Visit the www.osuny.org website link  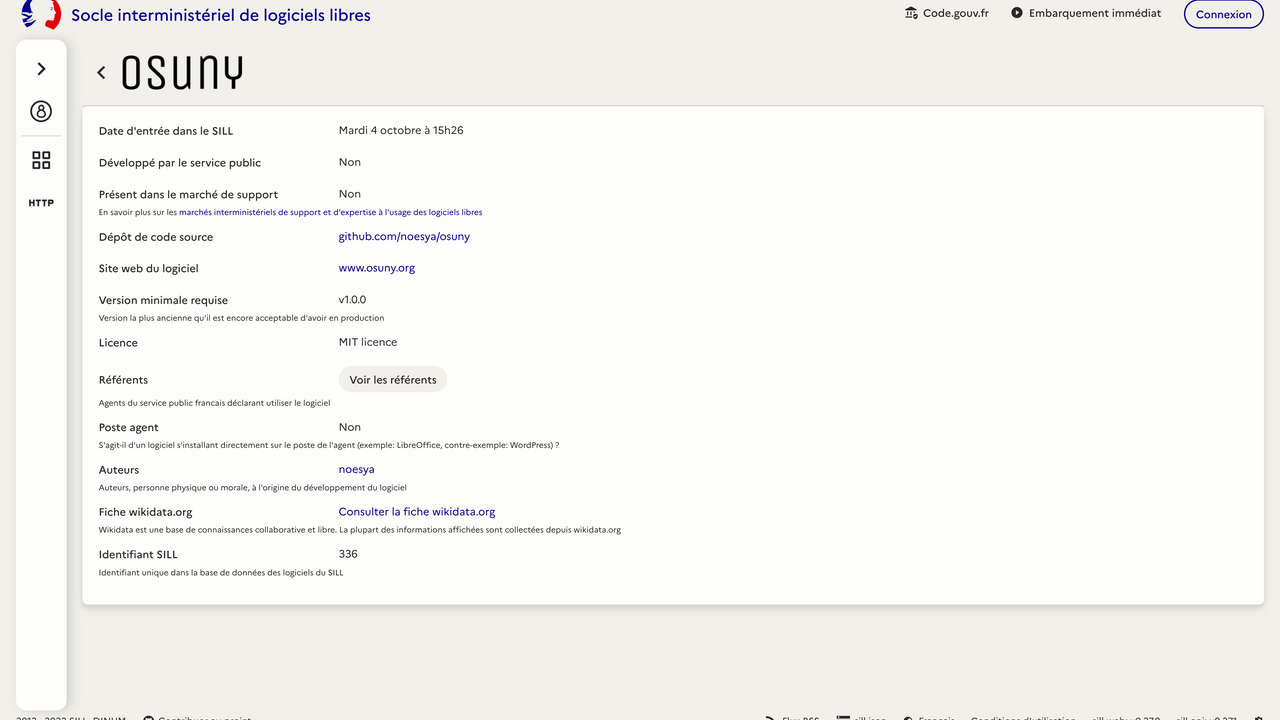[376, 268]
